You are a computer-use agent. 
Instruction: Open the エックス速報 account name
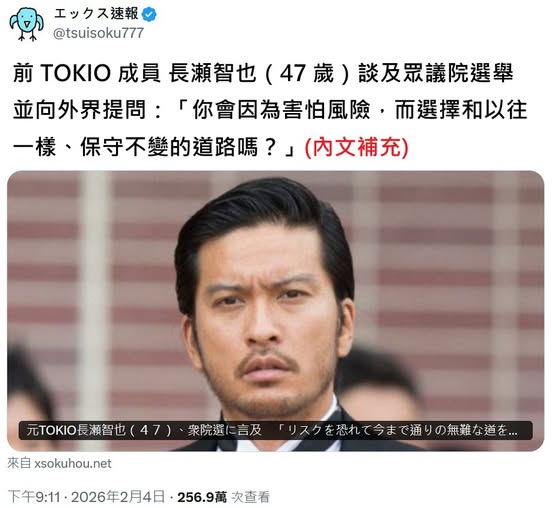tap(96, 14)
